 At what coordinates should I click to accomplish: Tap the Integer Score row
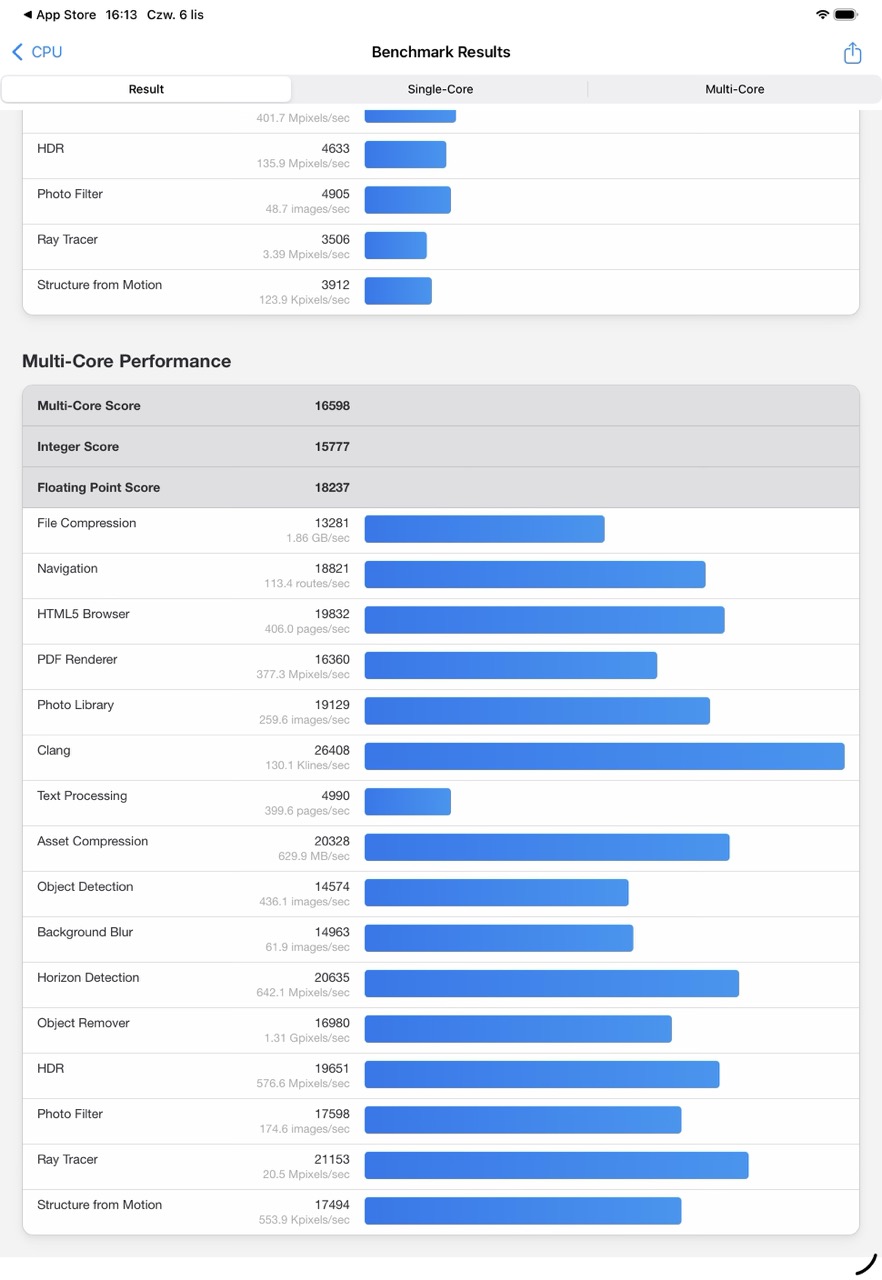click(x=440, y=447)
